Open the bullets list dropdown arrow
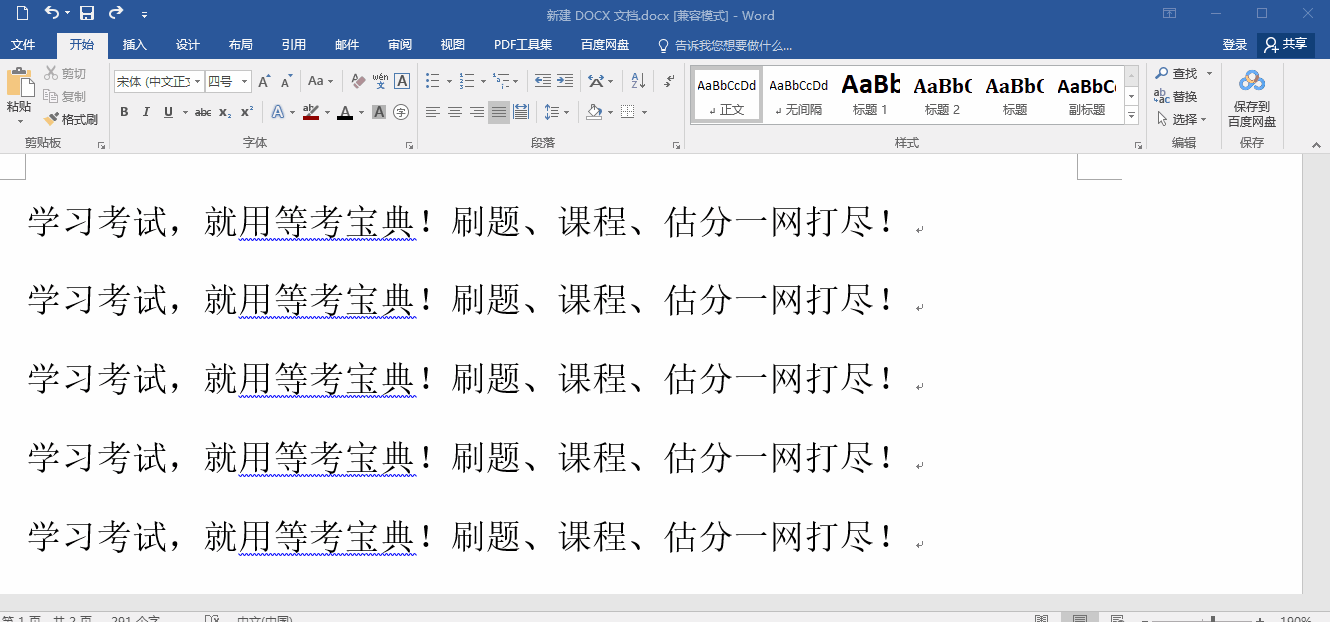This screenshot has width=1330, height=622. (x=449, y=81)
